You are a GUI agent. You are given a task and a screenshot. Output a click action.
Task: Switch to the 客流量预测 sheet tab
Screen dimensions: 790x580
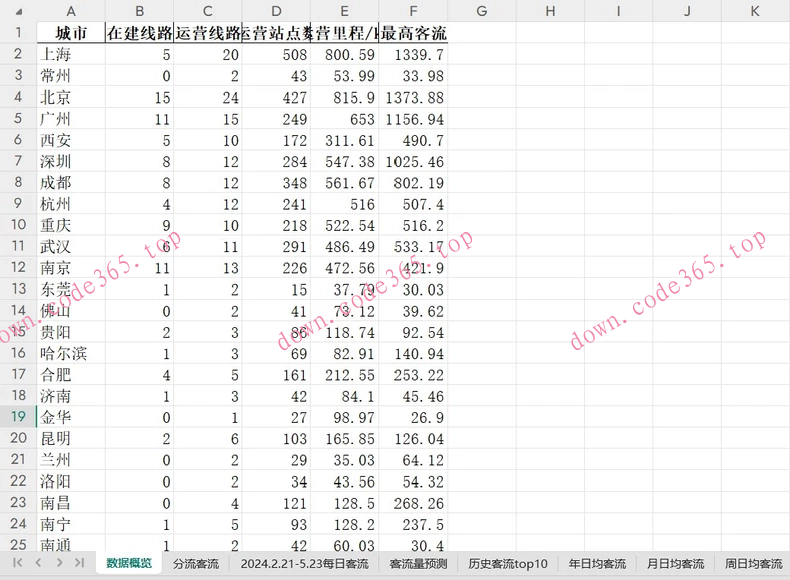[x=418, y=563]
